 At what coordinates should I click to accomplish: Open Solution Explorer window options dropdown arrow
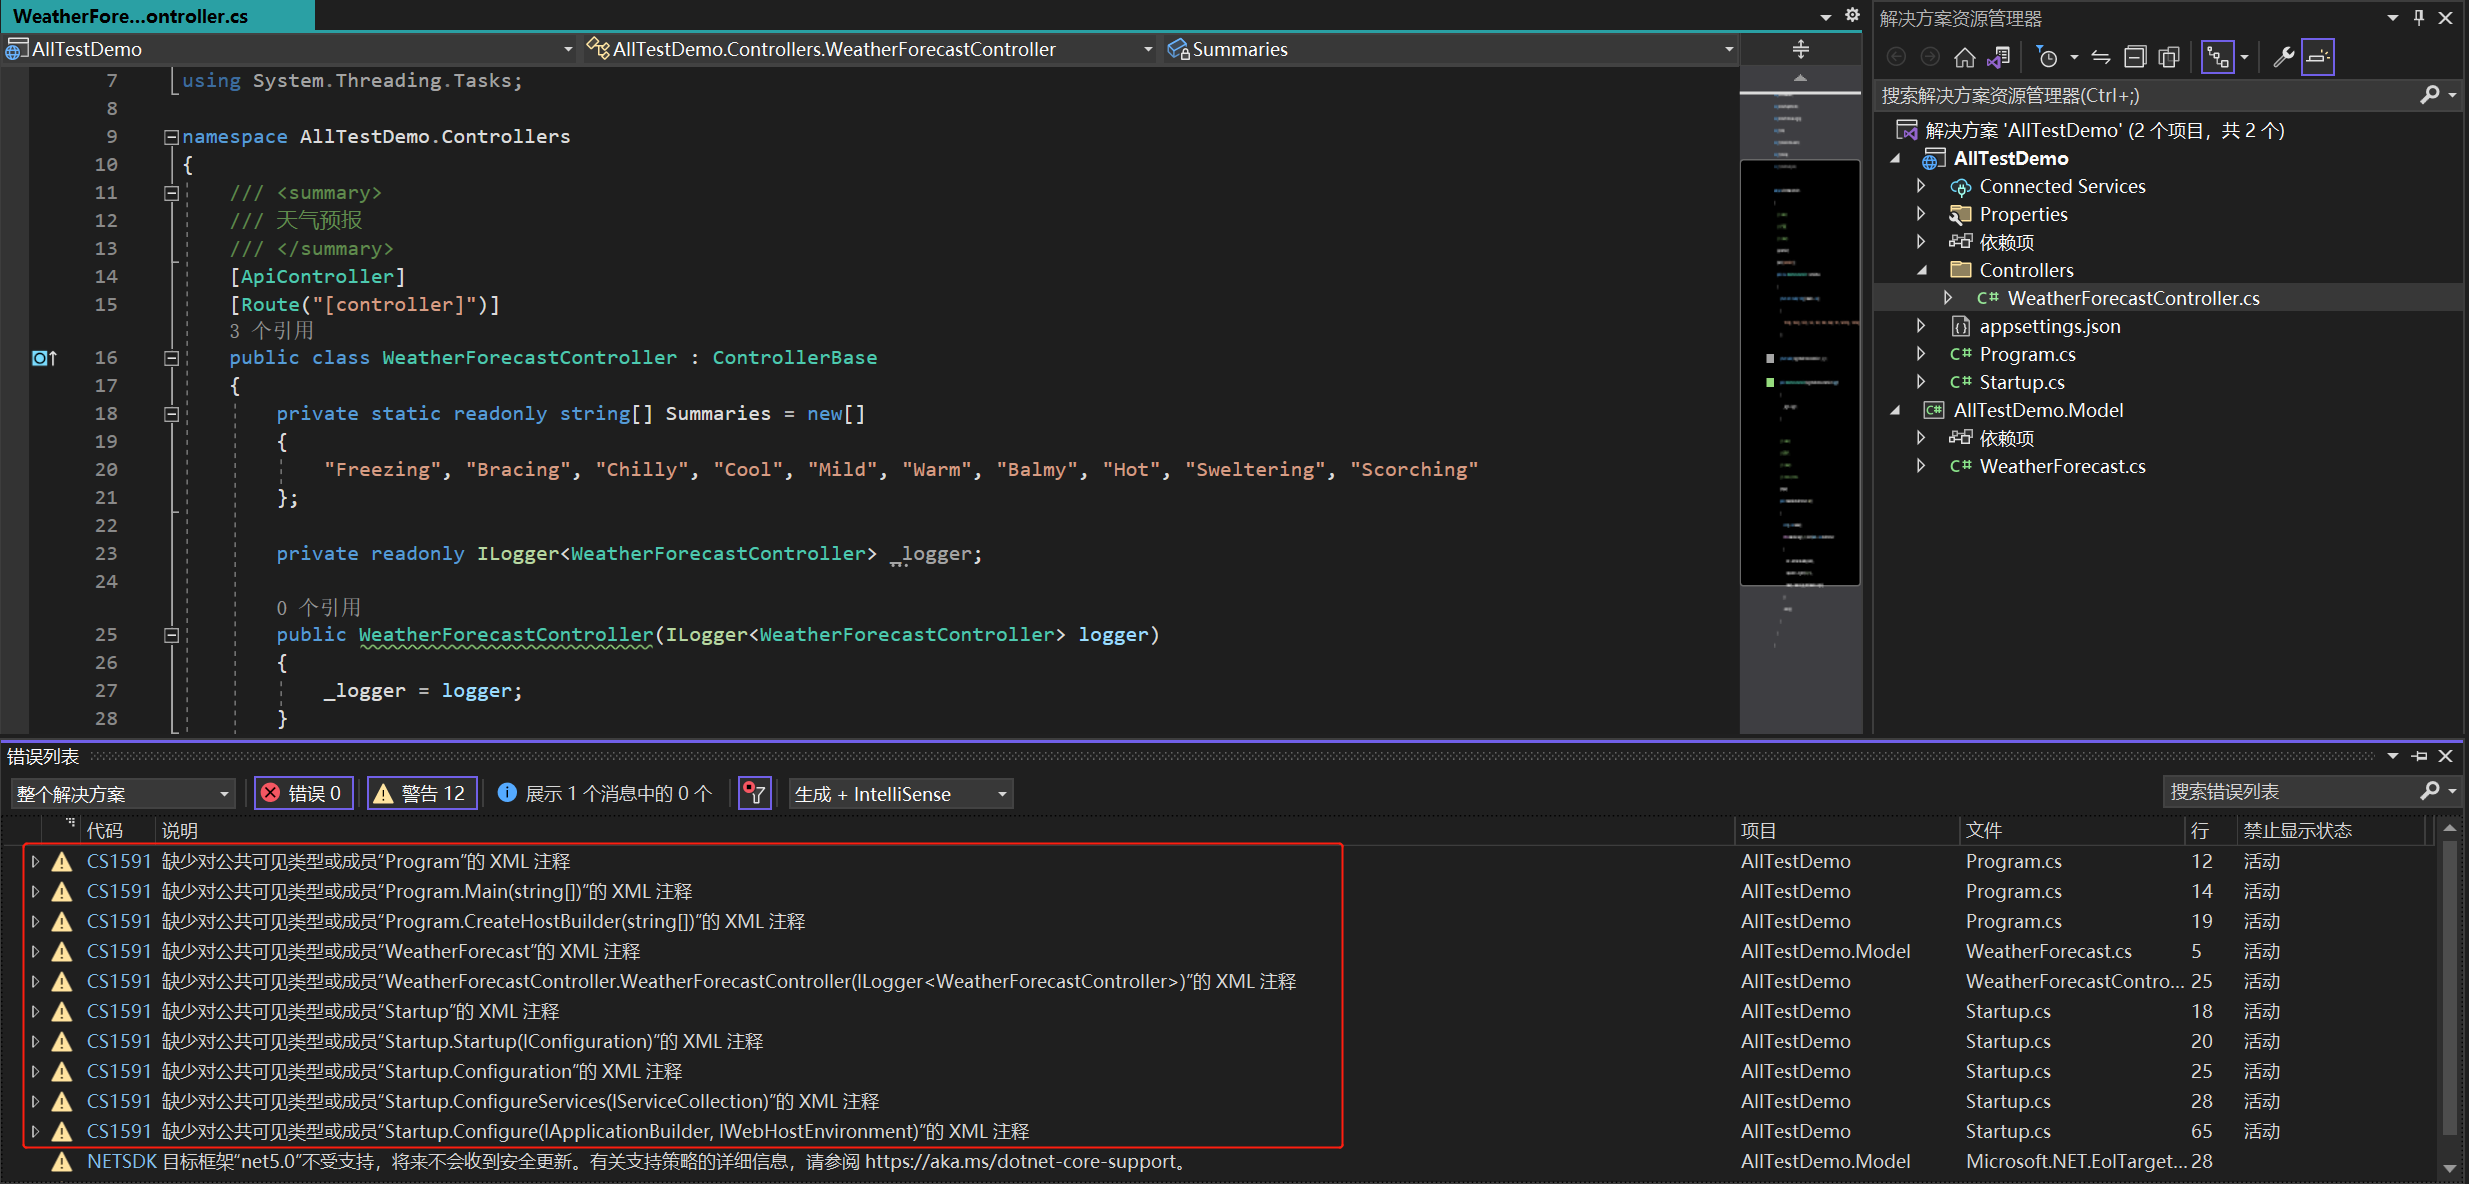2393,18
